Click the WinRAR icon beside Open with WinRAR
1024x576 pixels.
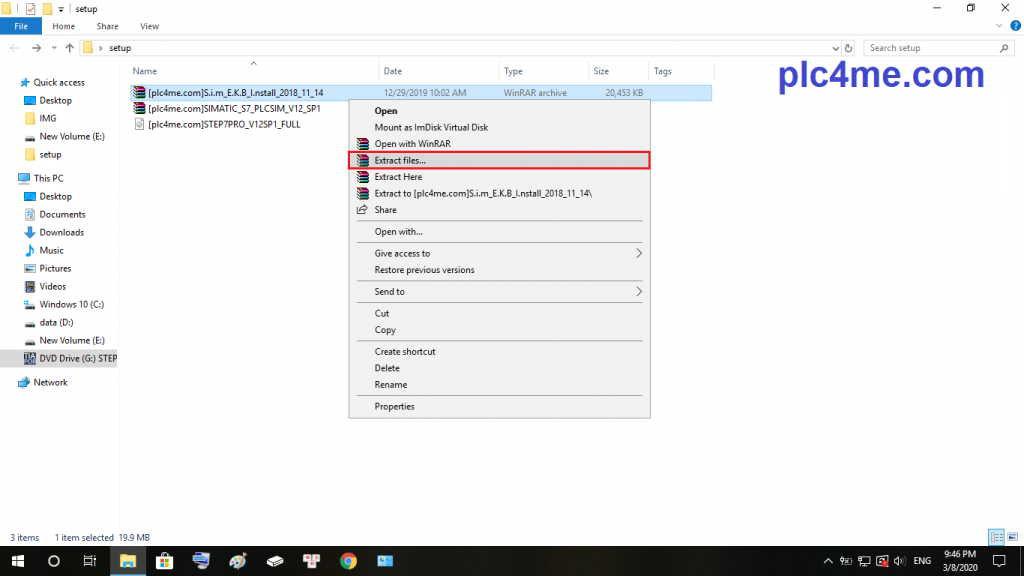(x=362, y=144)
